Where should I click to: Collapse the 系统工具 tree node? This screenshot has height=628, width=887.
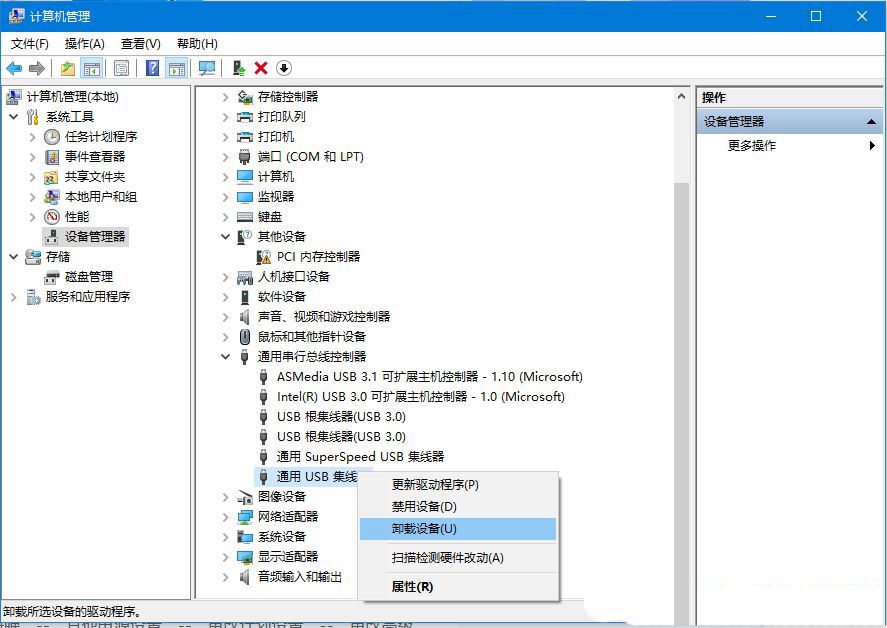coord(14,117)
